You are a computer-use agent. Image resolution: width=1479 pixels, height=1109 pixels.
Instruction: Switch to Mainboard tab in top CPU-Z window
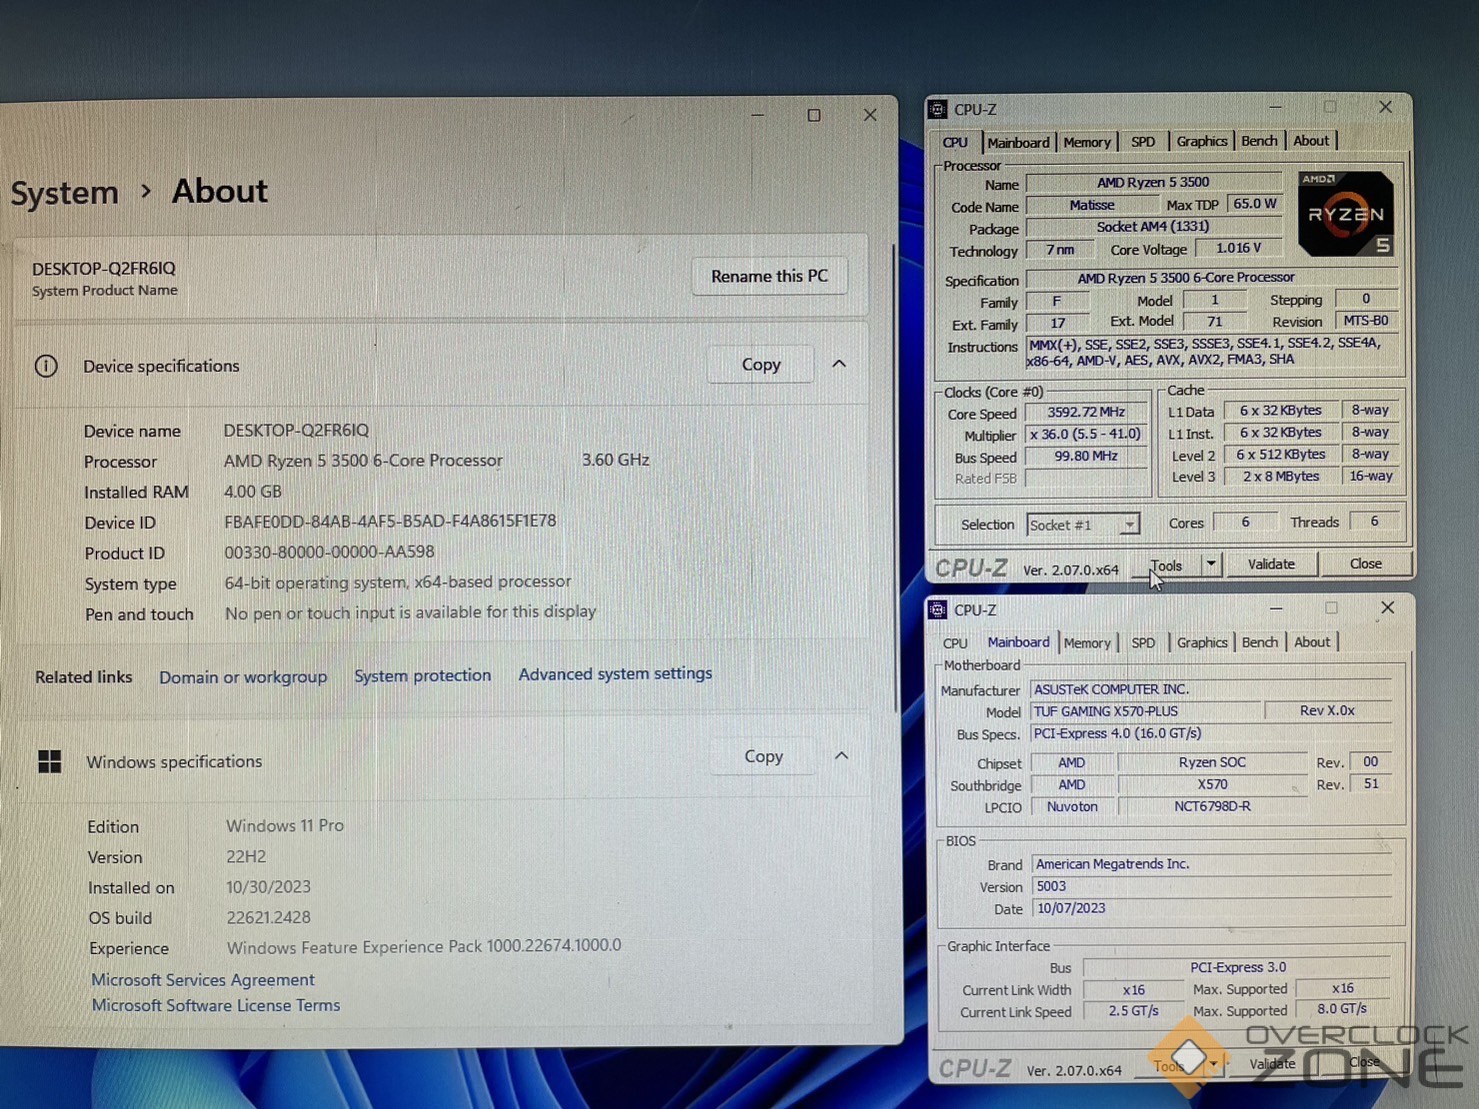tap(1018, 142)
